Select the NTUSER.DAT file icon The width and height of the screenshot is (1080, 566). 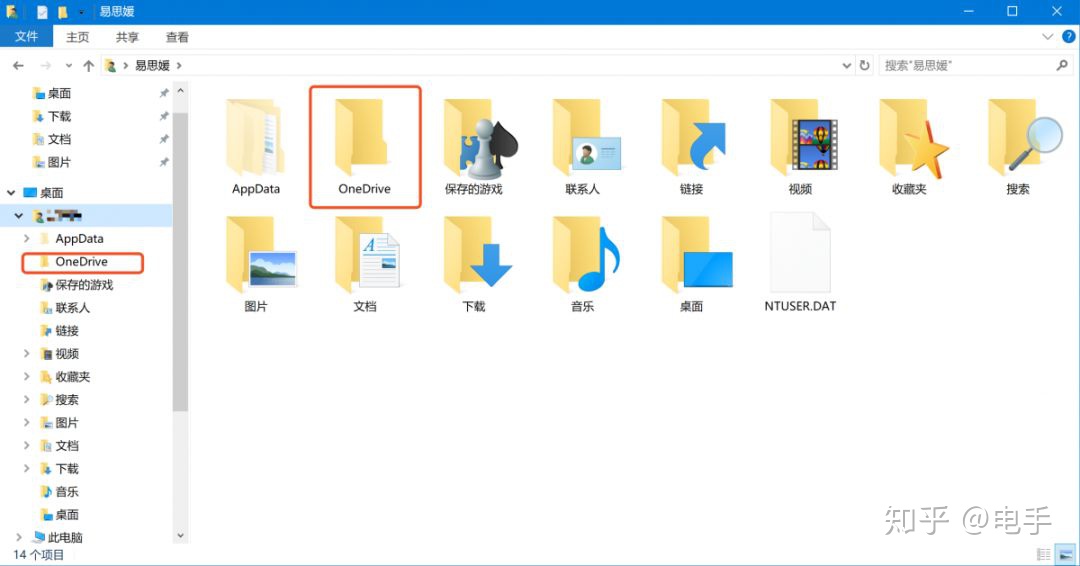(x=800, y=253)
